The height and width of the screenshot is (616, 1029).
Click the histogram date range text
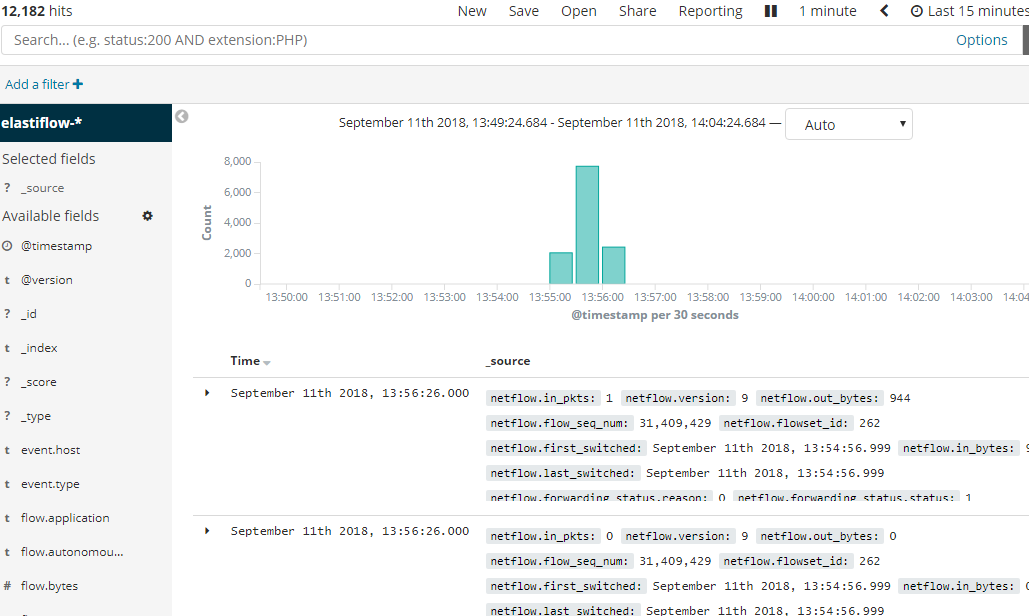552,123
